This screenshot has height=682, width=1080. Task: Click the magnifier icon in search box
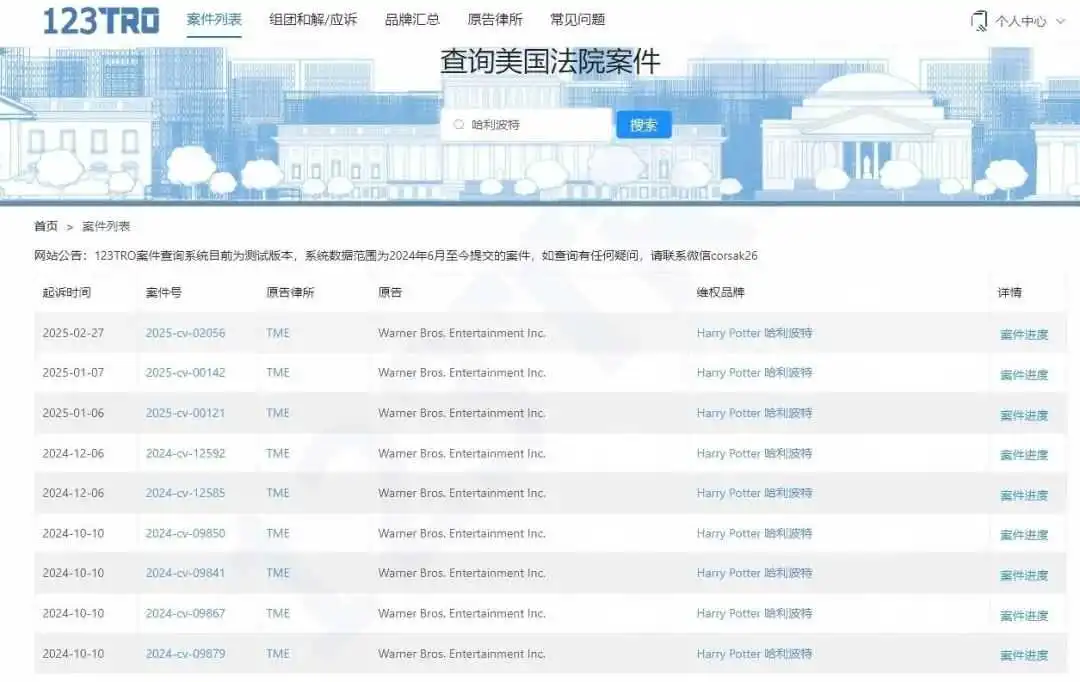click(459, 125)
